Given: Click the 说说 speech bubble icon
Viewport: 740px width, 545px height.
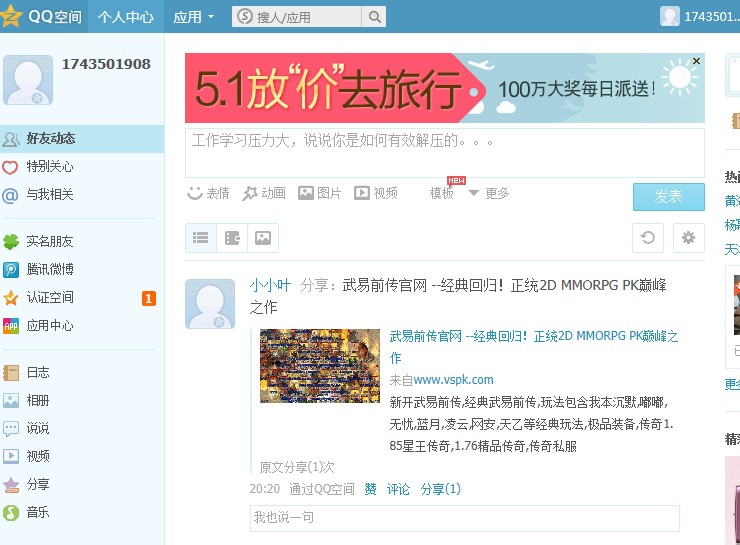Looking at the screenshot, I should [10, 428].
